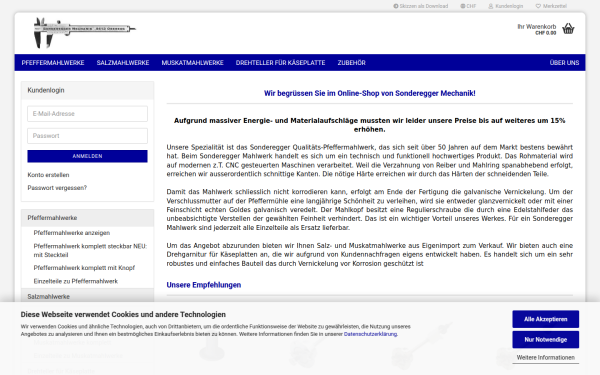Click the Sonderegger caliper logo
Image resolution: width=600 pixels, height=375 pixels.
pyautogui.click(x=85, y=33)
